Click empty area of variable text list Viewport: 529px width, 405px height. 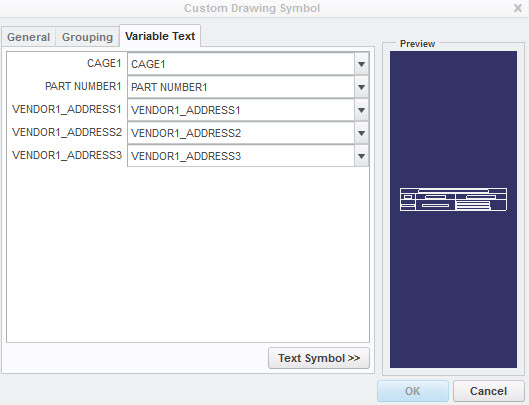[x=188, y=253]
